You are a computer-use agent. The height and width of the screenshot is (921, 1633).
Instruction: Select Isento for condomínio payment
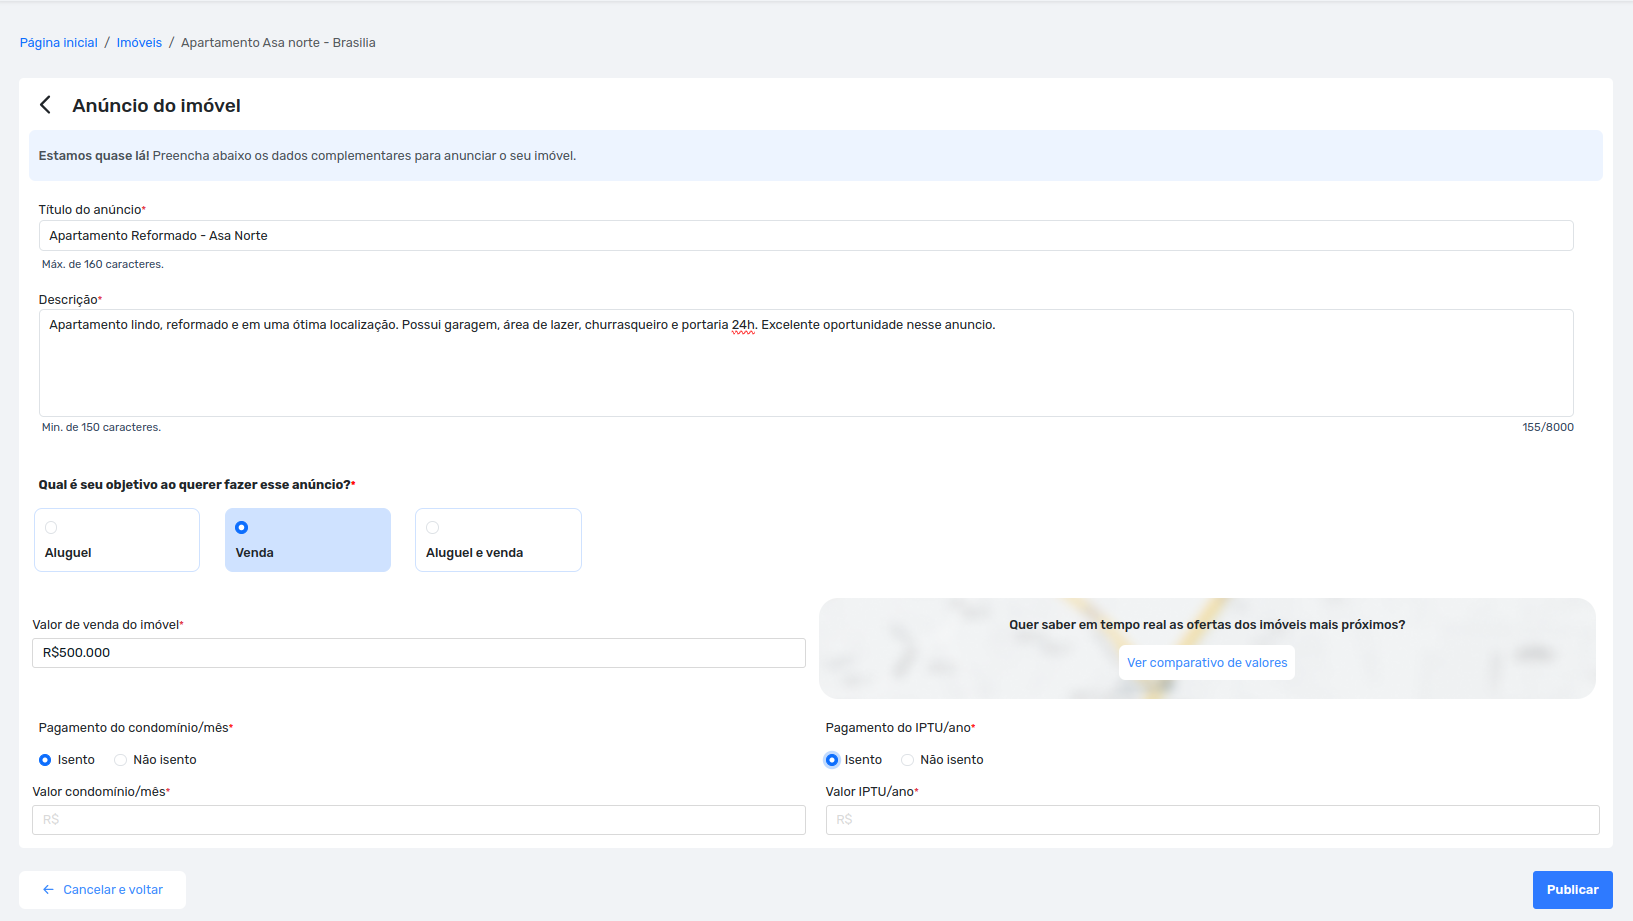pos(45,760)
